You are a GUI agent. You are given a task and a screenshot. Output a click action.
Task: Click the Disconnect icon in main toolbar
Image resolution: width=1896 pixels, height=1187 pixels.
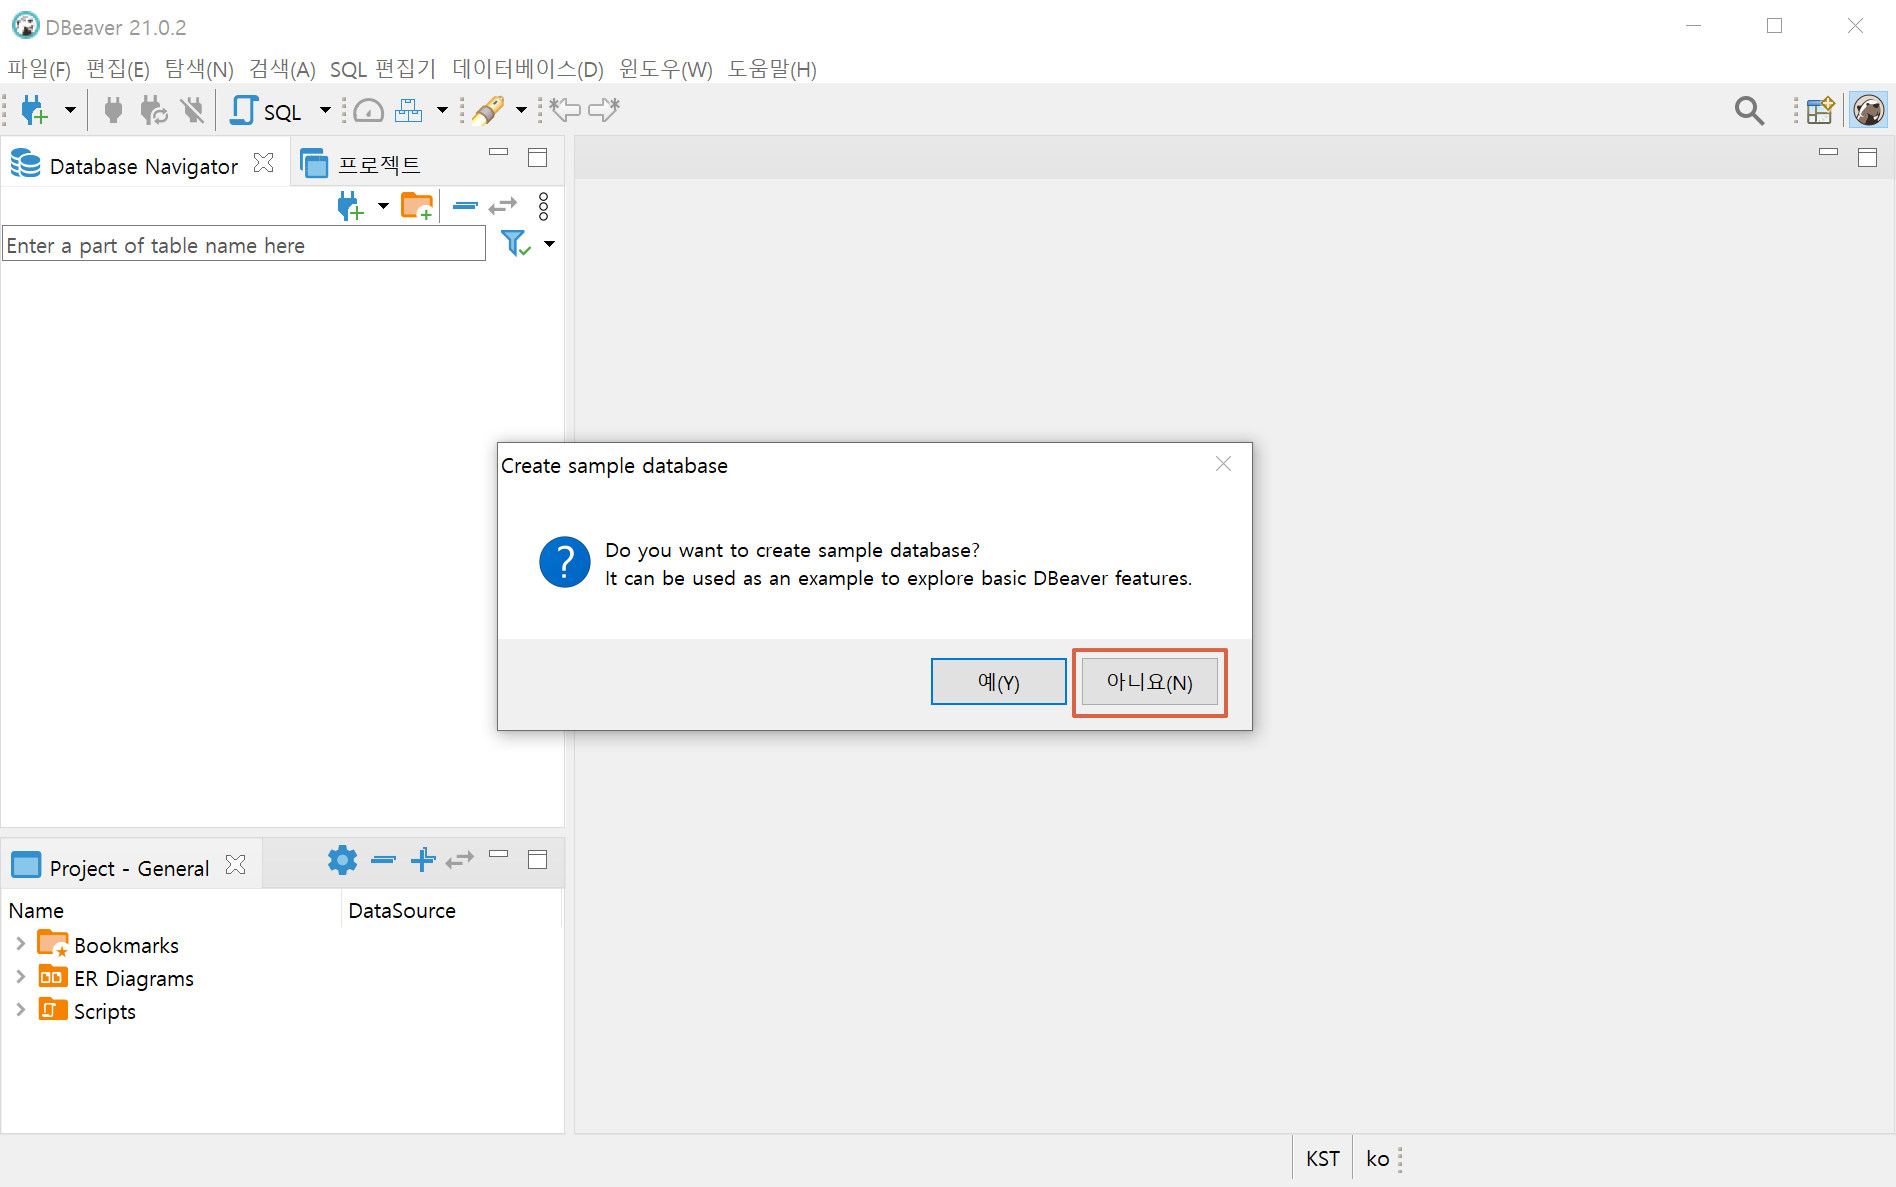point(193,110)
